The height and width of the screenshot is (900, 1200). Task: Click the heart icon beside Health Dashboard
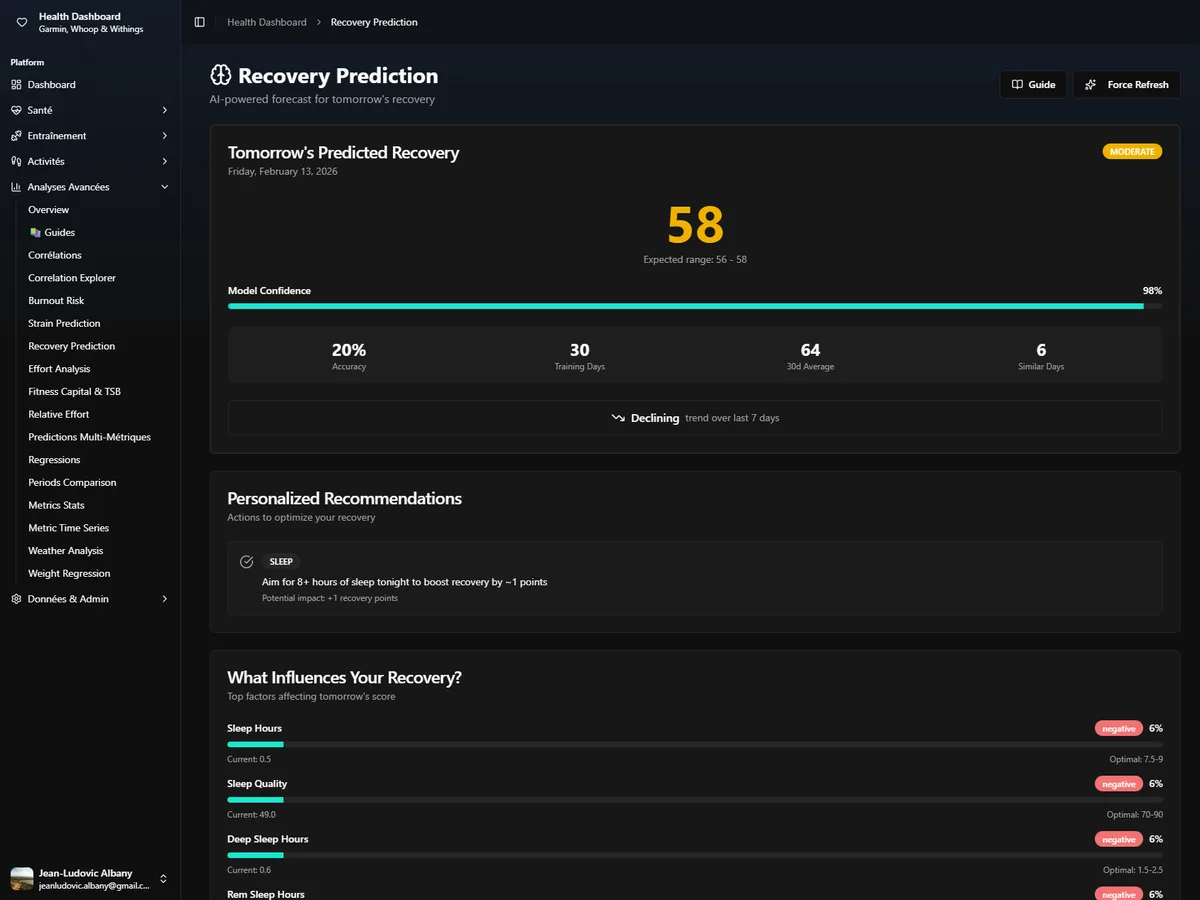click(21, 22)
